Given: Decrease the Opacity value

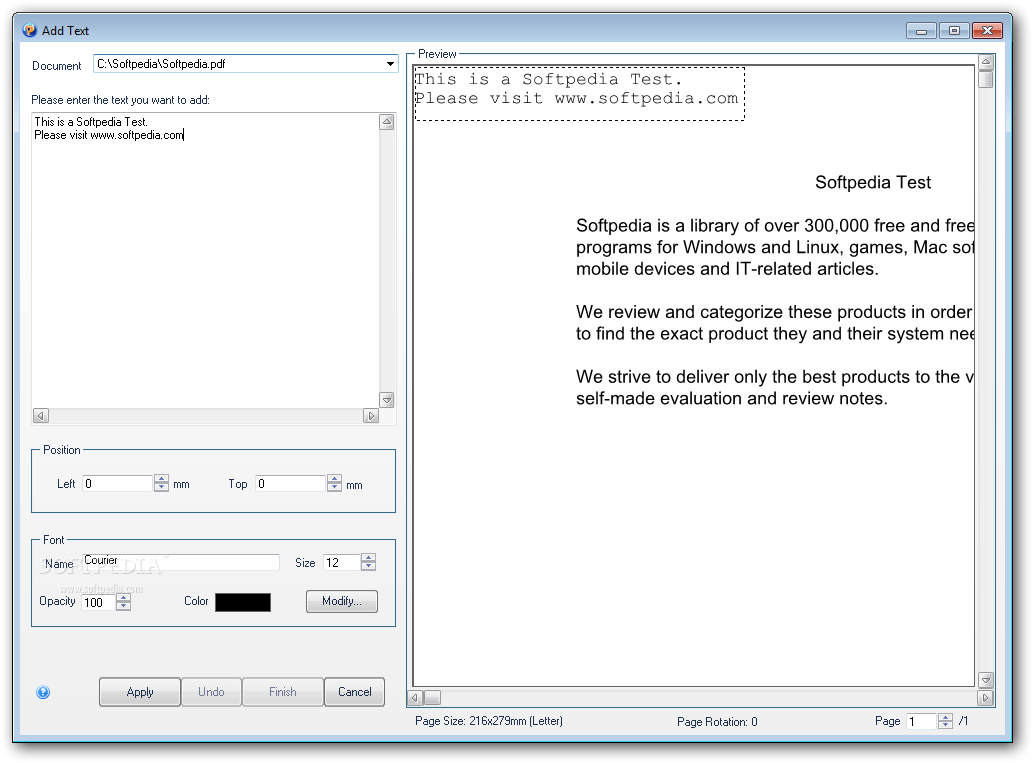Looking at the screenshot, I should click(123, 606).
